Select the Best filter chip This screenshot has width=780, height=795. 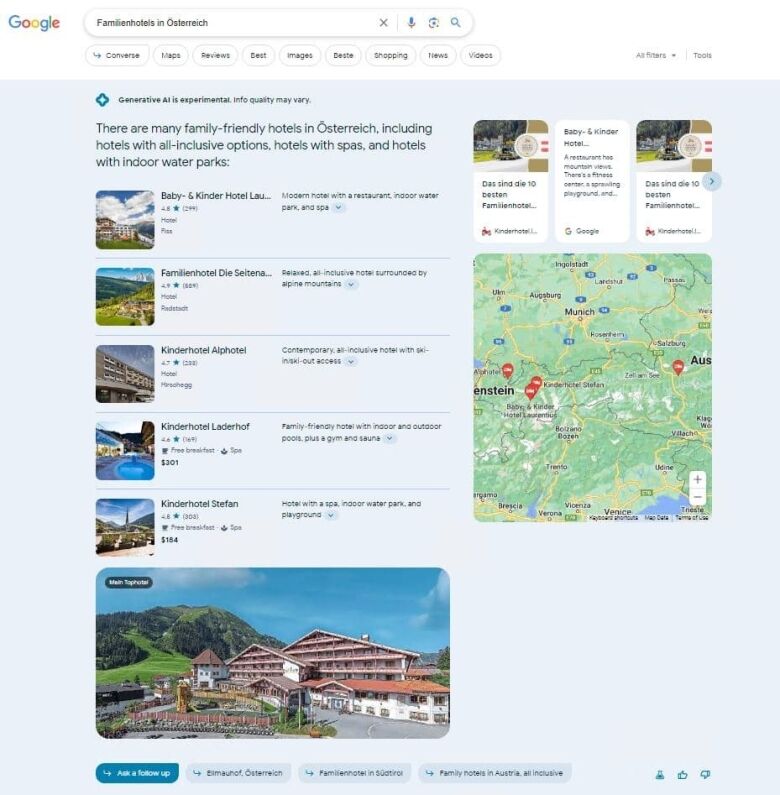pyautogui.click(x=258, y=55)
